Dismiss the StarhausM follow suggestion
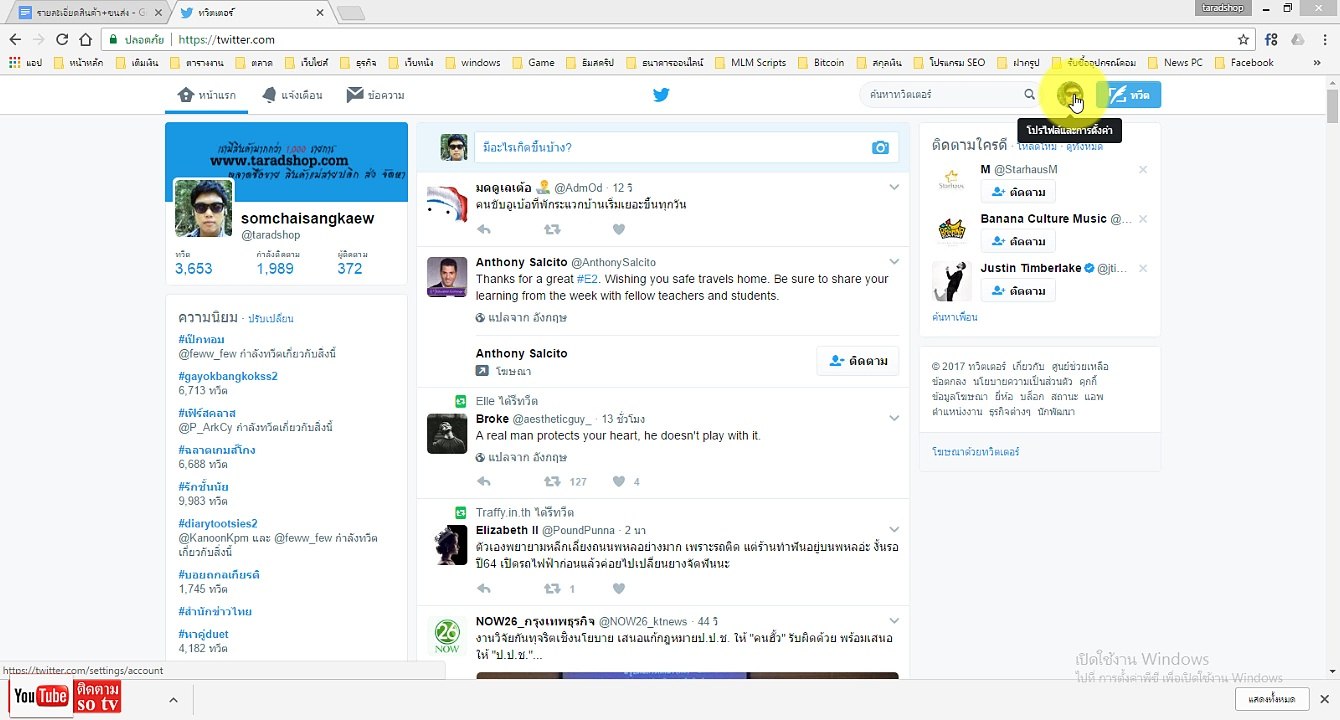This screenshot has height=720, width=1340. [1143, 170]
